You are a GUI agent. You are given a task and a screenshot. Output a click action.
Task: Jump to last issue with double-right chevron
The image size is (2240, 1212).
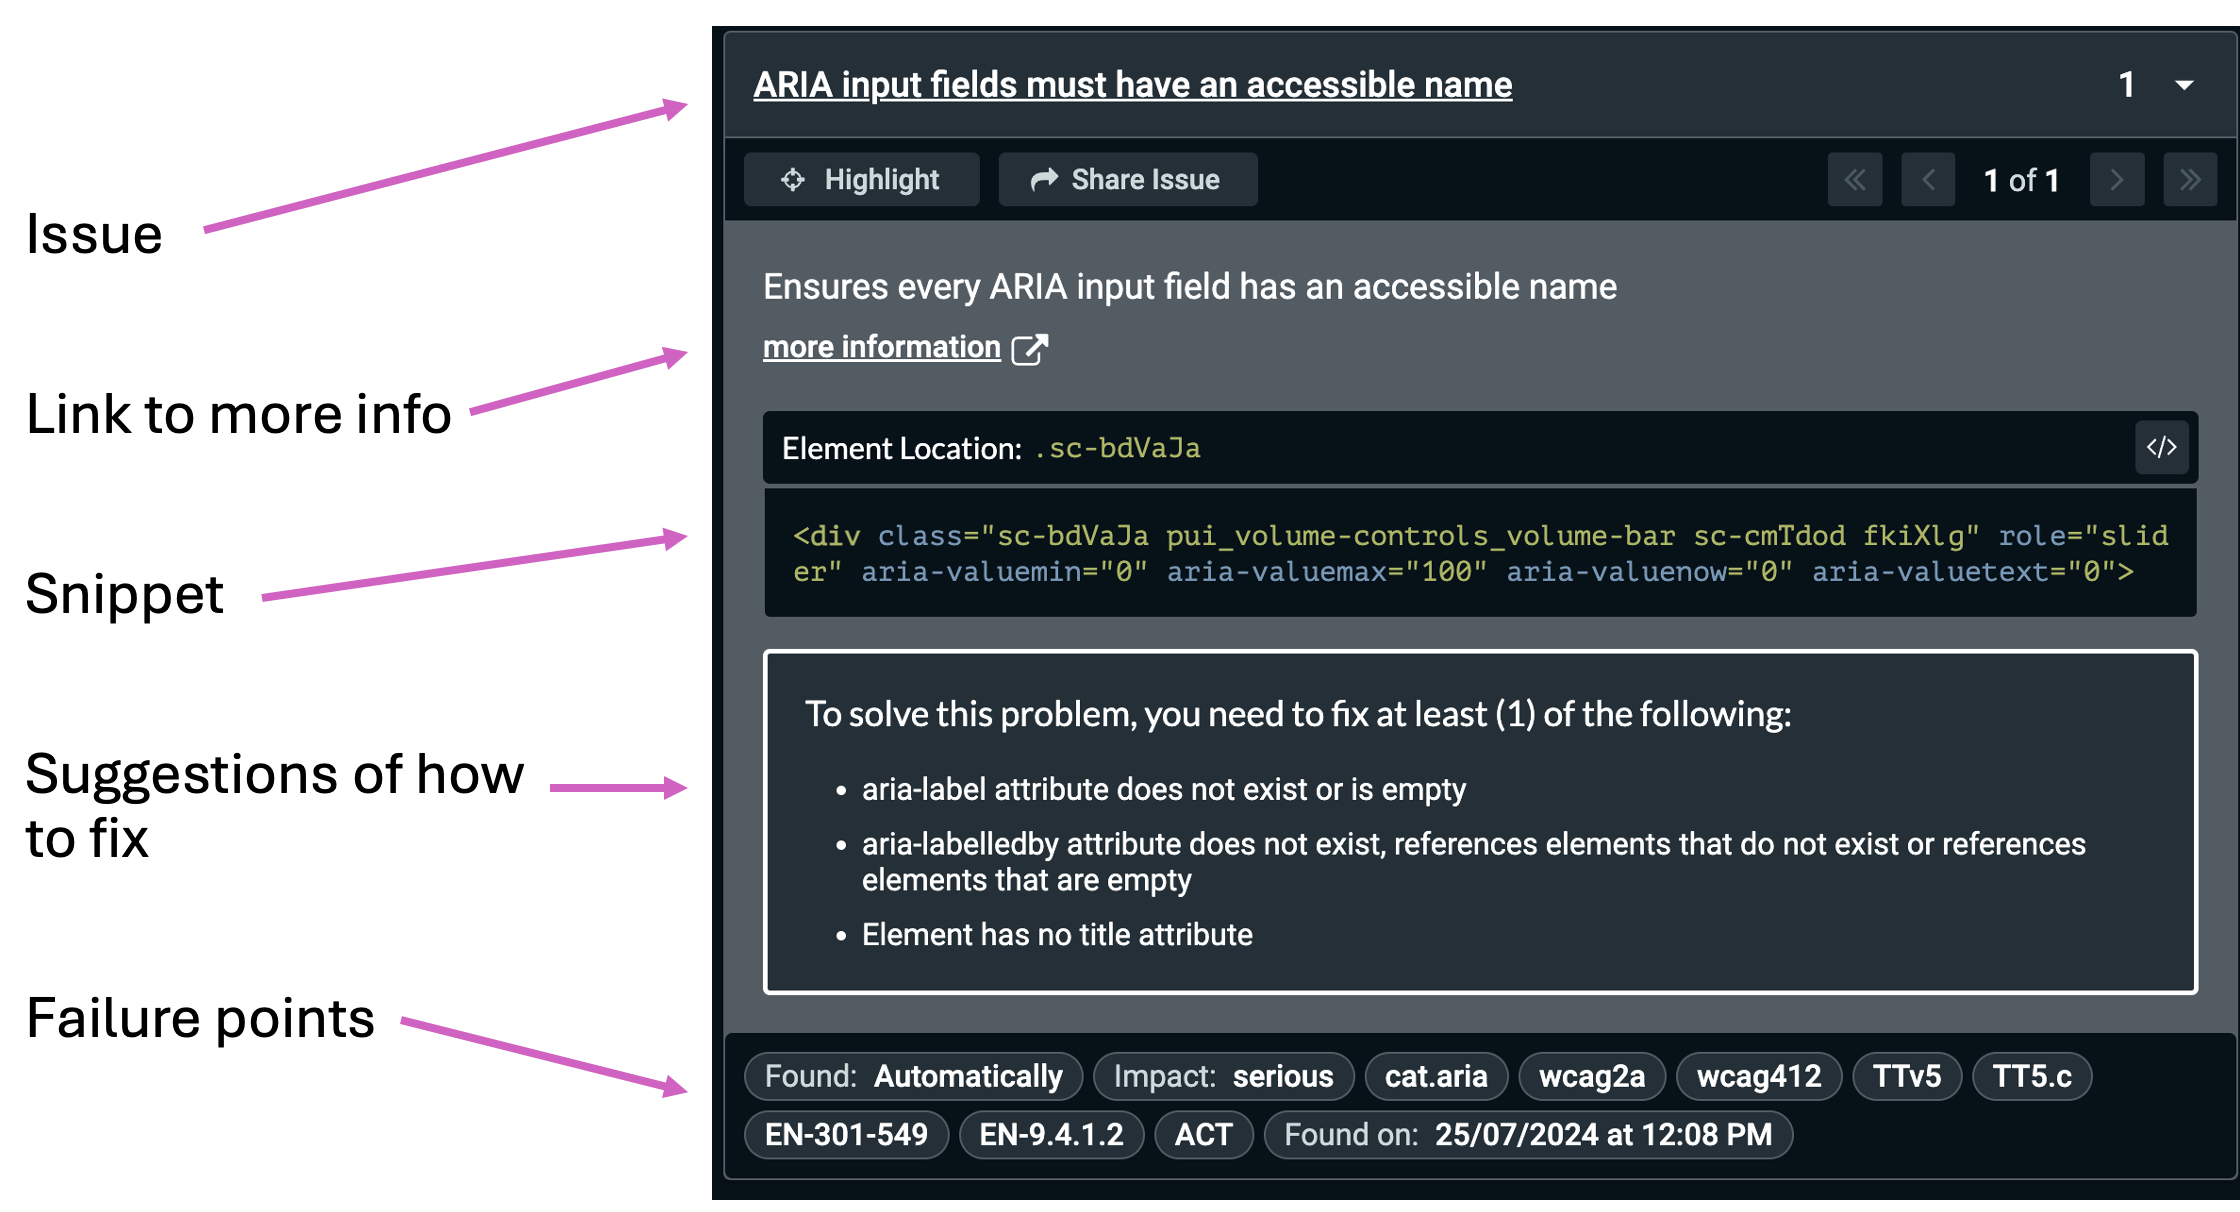[2190, 180]
